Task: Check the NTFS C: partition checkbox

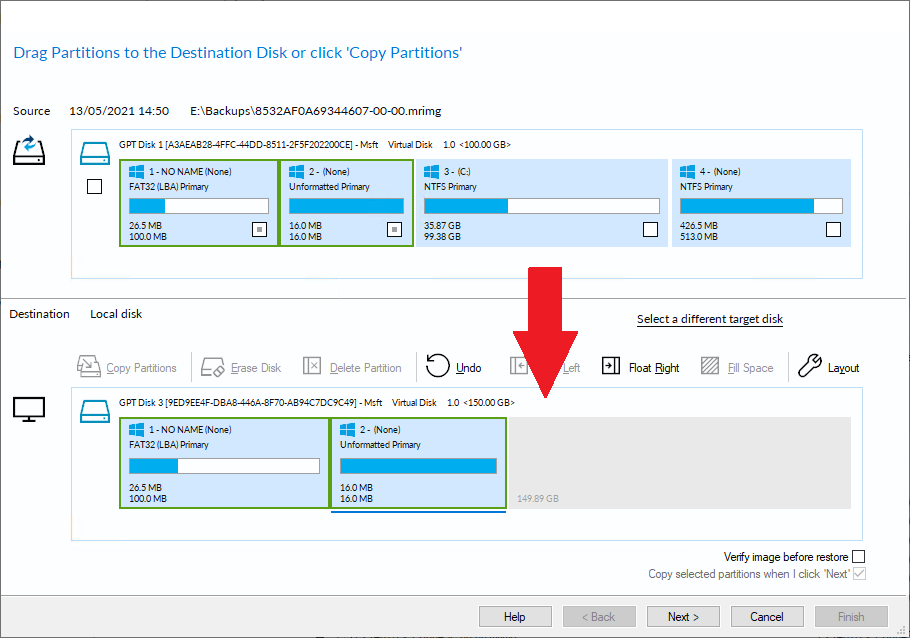Action: tap(650, 229)
